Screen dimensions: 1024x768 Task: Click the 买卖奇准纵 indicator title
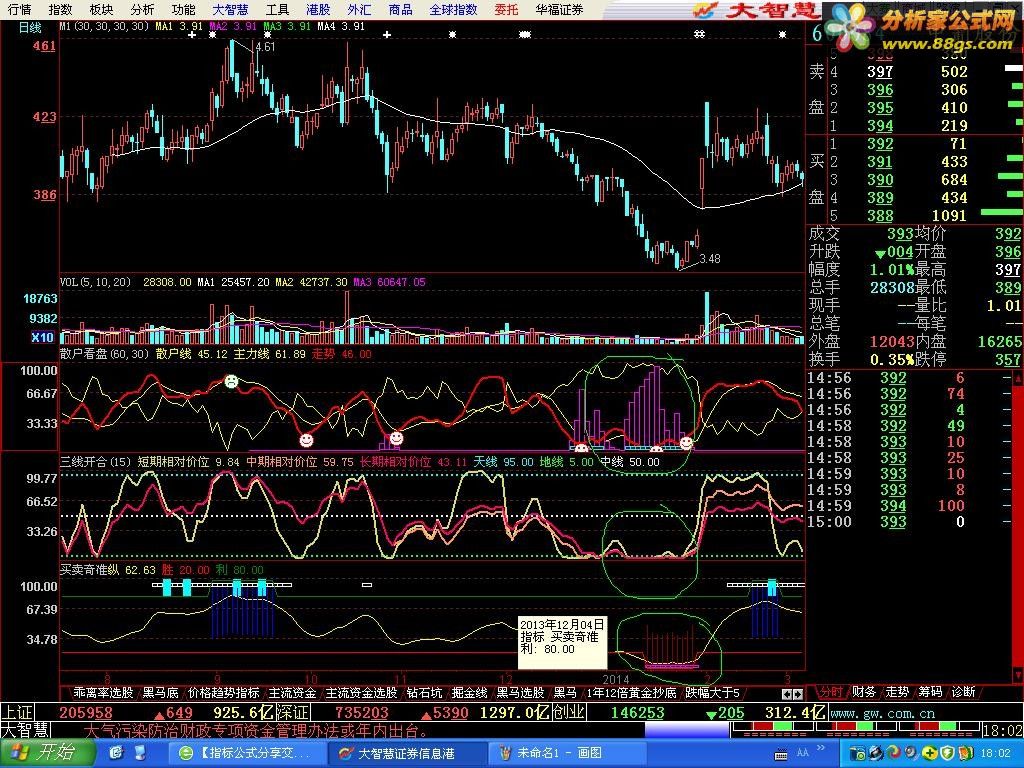pos(89,569)
